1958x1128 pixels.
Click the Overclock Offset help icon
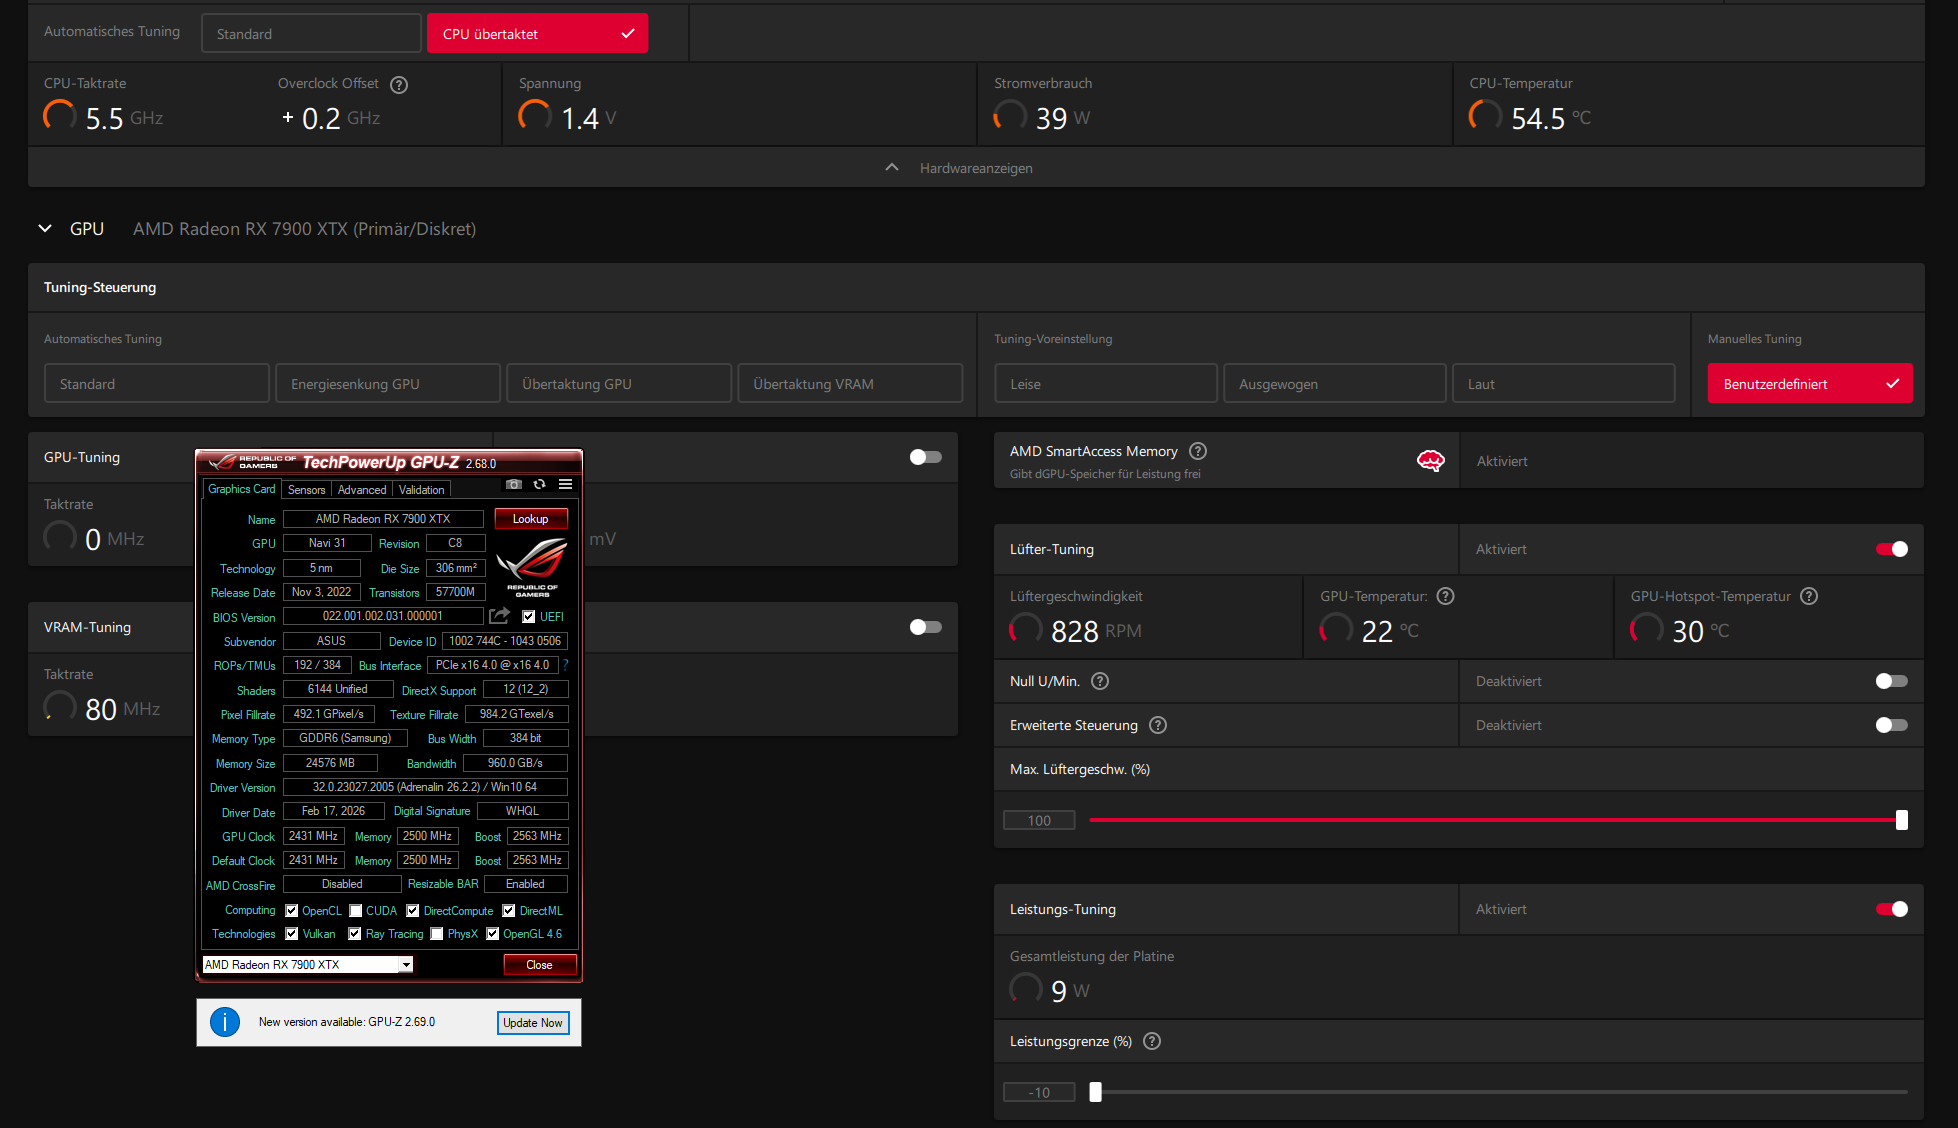399,85
